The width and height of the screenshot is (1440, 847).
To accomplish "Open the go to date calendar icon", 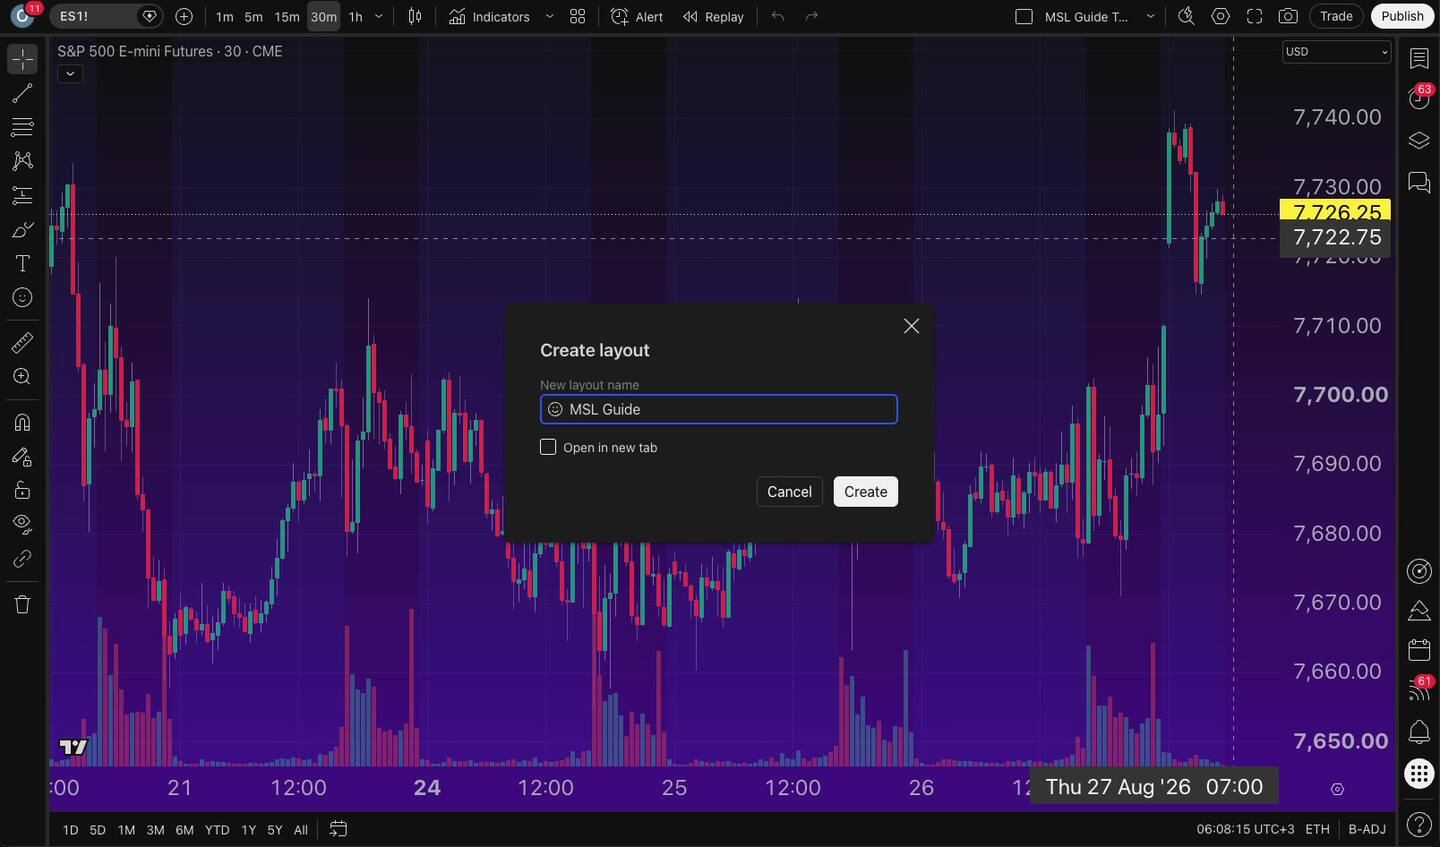I will pyautogui.click(x=338, y=829).
